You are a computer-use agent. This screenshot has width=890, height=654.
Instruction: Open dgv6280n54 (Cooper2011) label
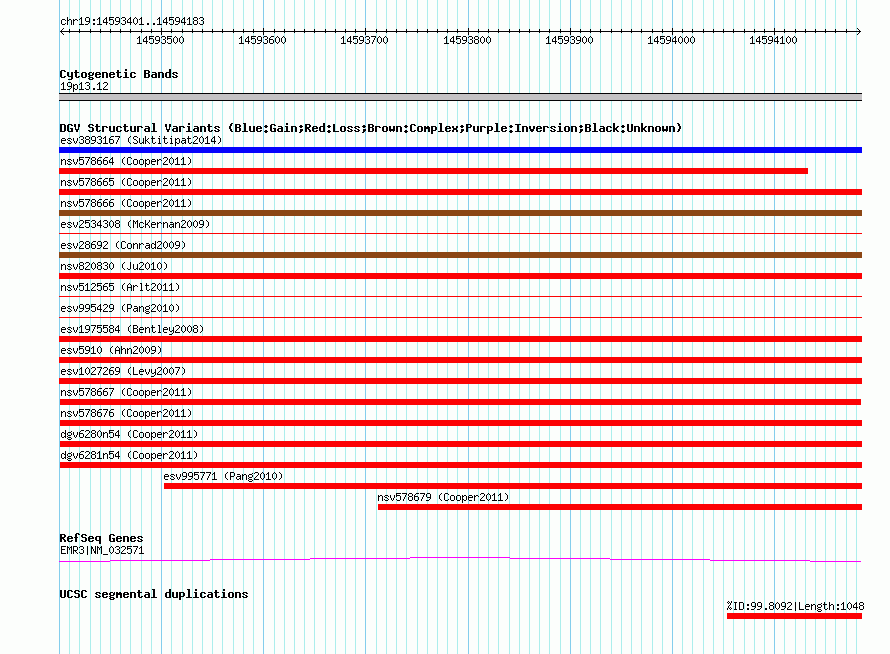click(129, 434)
